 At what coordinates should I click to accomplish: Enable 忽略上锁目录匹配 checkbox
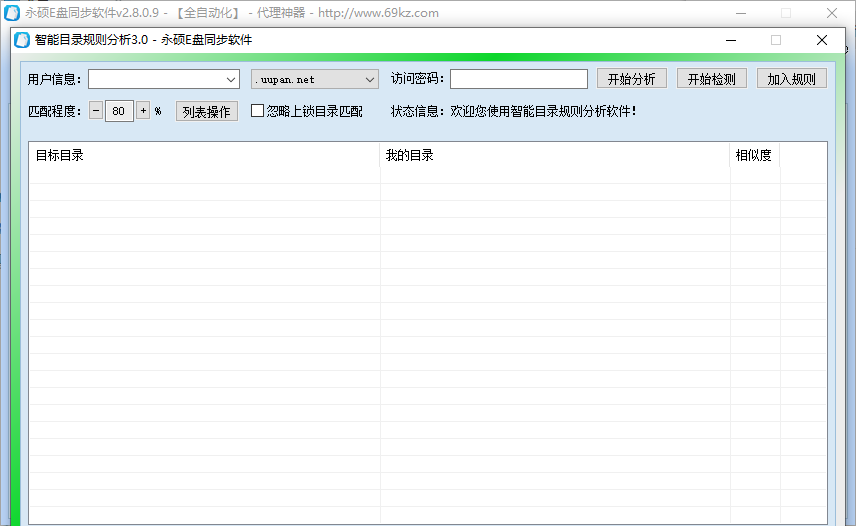click(x=257, y=111)
